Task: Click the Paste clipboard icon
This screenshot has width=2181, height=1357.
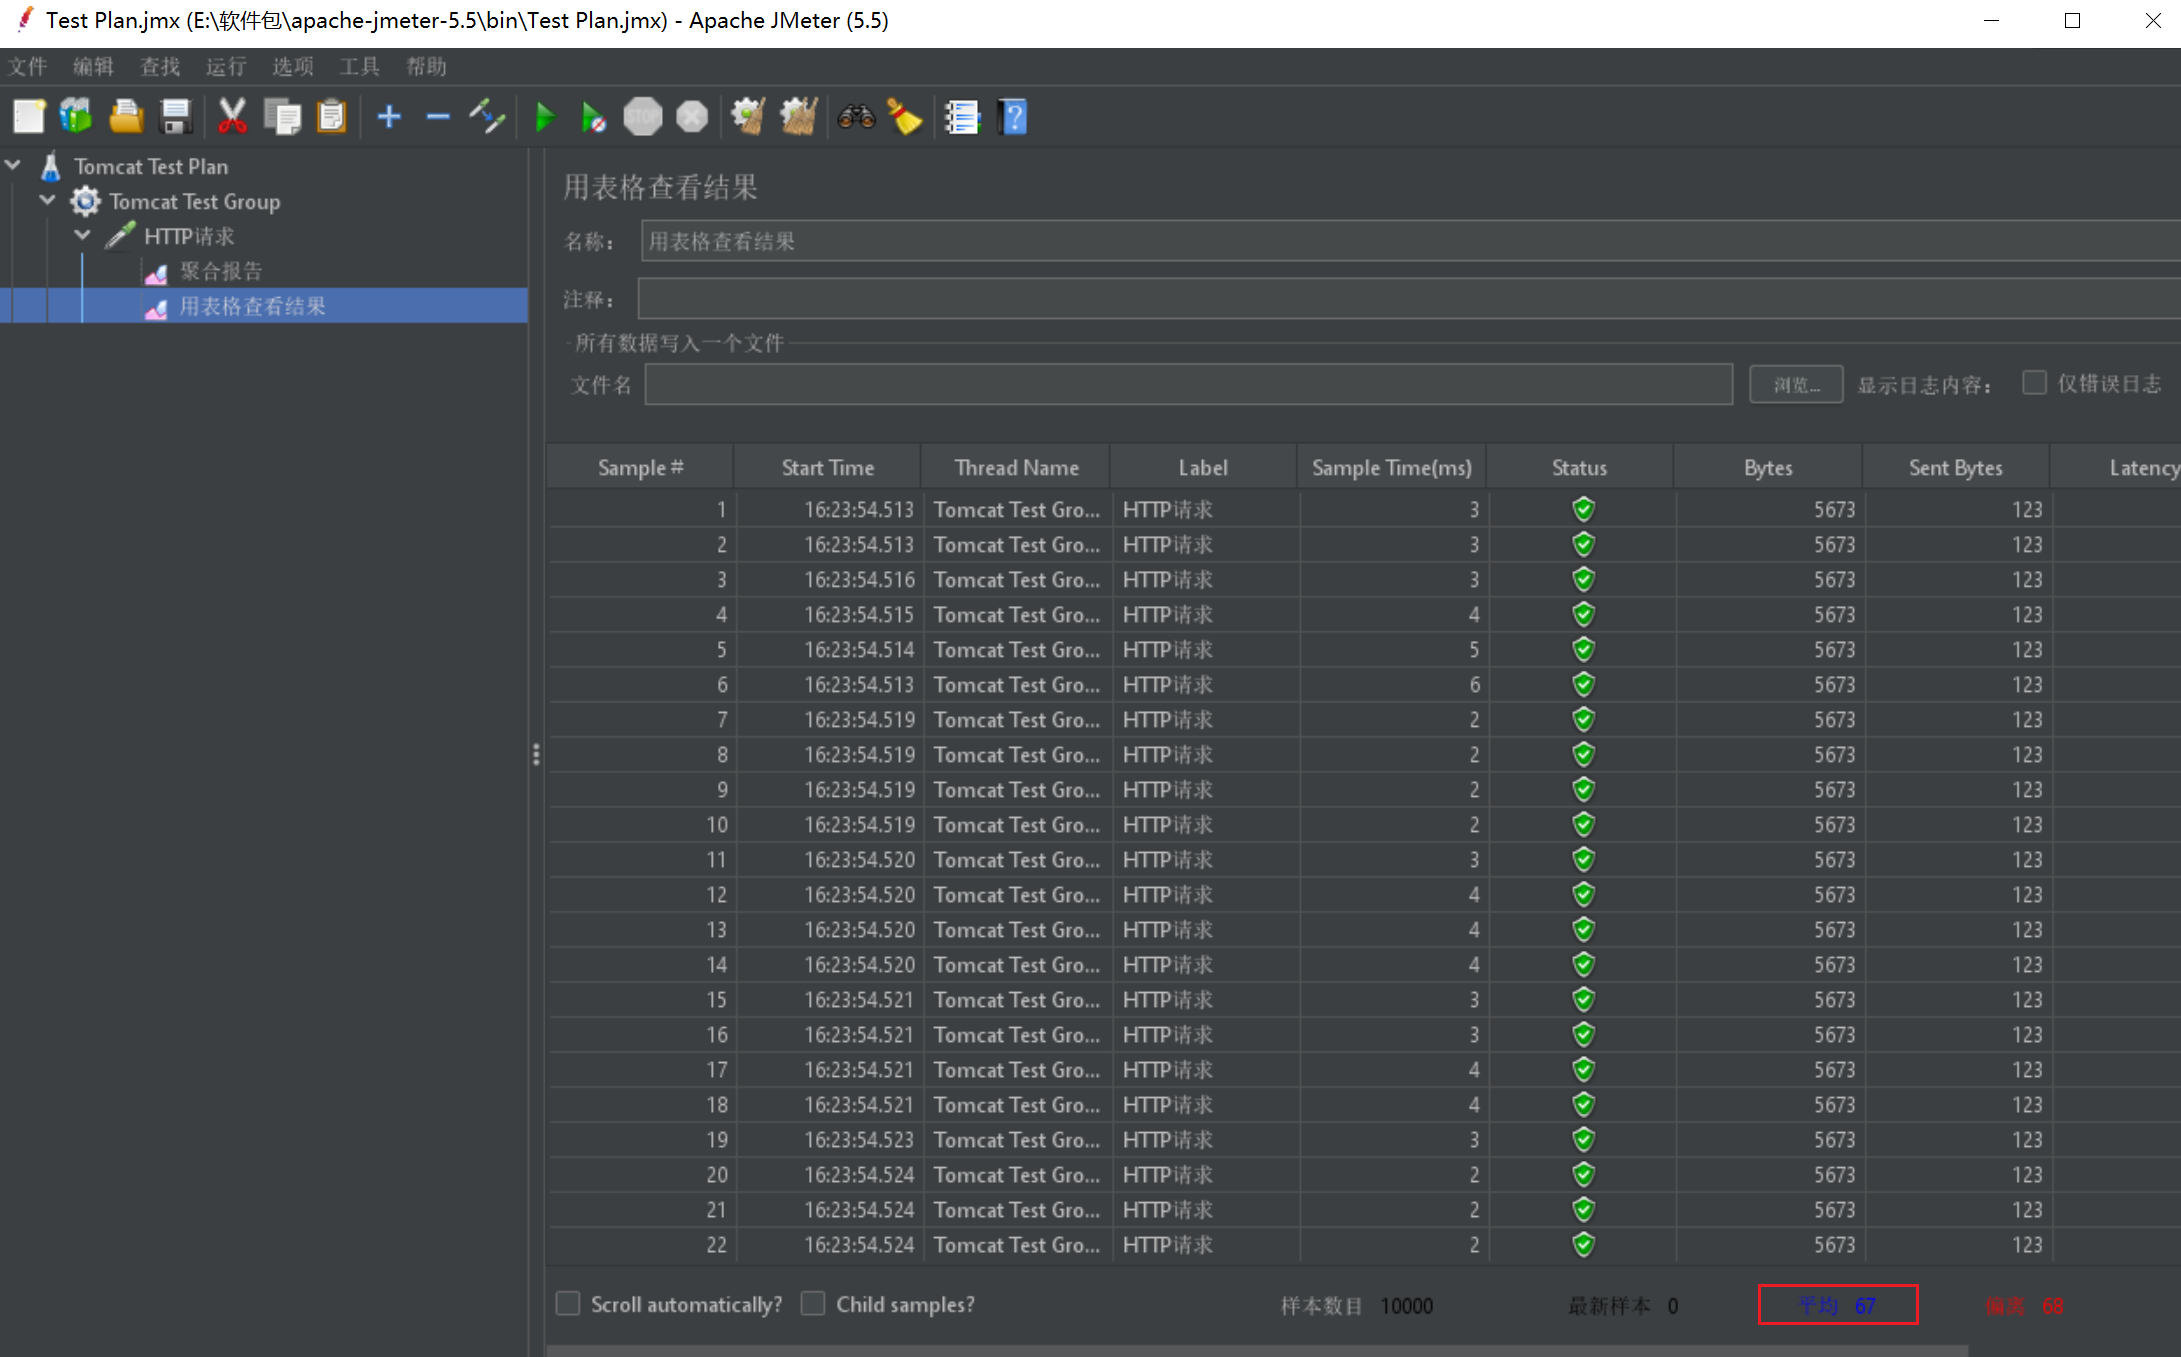Action: (331, 117)
